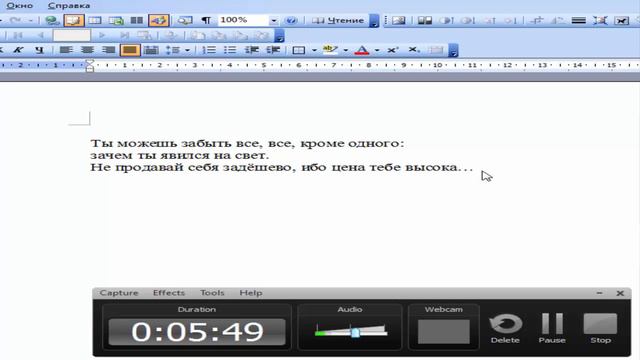This screenshot has width=640, height=360.
Task: Click the Чтение reading mode button
Action: (x=338, y=20)
